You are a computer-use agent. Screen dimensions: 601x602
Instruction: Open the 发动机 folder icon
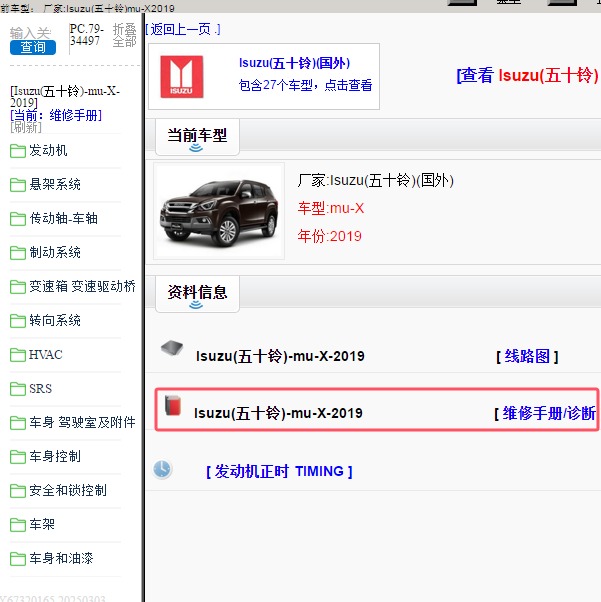tap(18, 151)
